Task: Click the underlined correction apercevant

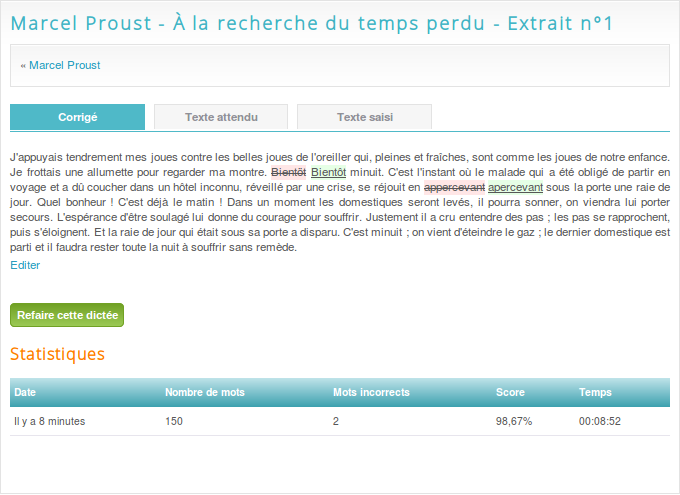Action: [x=515, y=187]
